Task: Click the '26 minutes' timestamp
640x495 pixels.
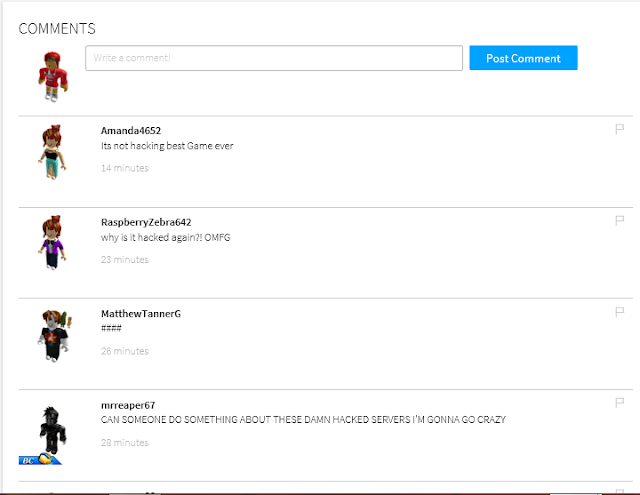Action: coord(125,351)
